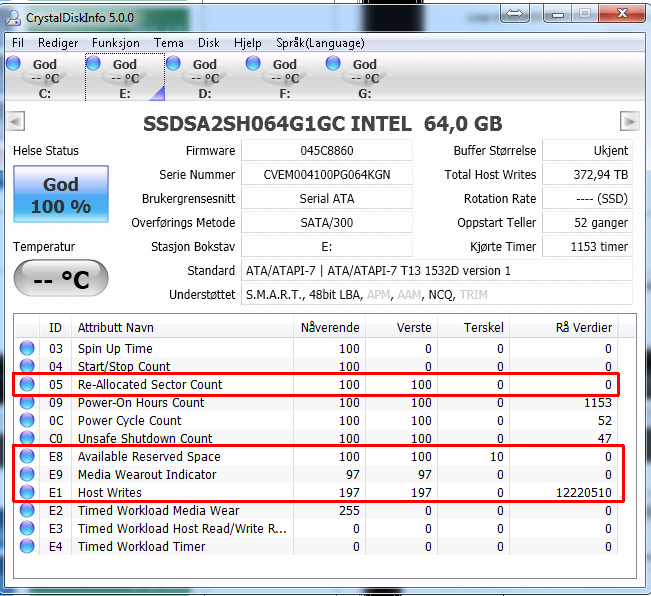Image resolution: width=651 pixels, height=596 pixels.
Task: Select drive G: health tab
Action: tap(365, 78)
